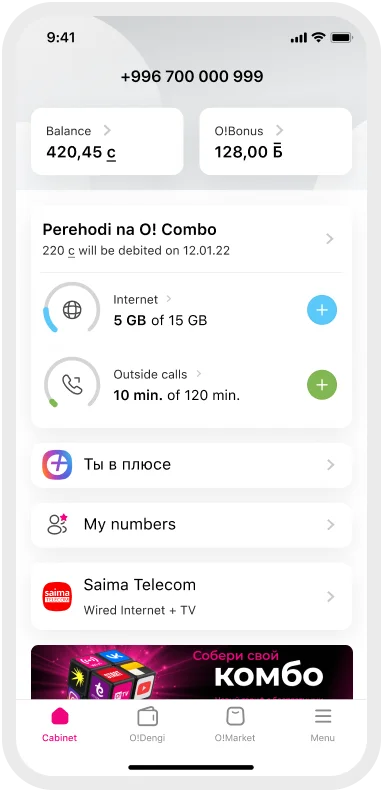Screen dimensions: 381x790
Task: Select the Cabinet home tab
Action: (59, 725)
